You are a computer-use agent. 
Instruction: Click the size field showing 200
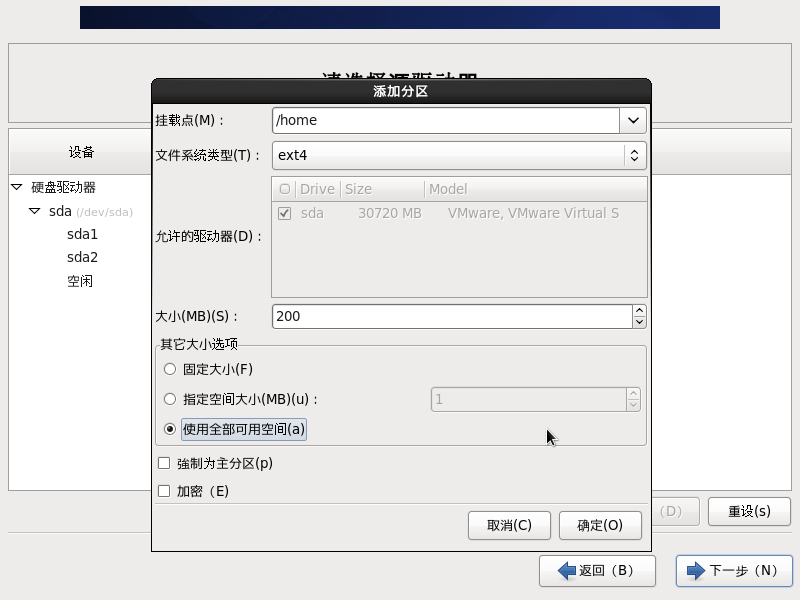coord(453,316)
